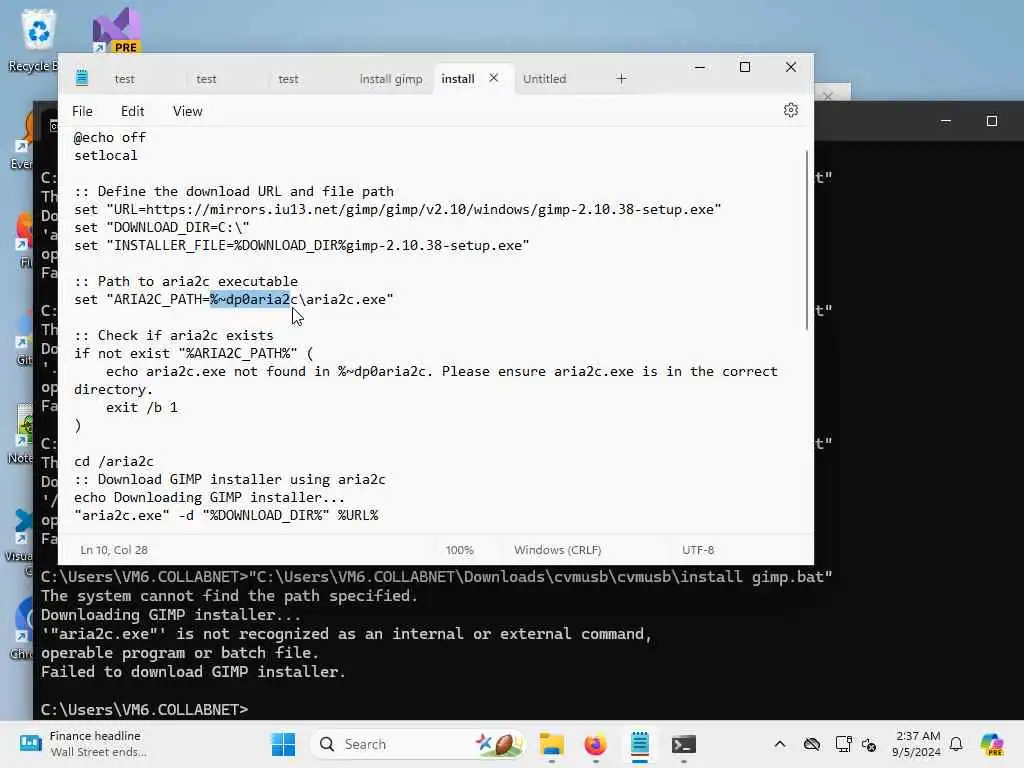Maximize the background terminal window
This screenshot has width=1024, height=768.
(991, 121)
